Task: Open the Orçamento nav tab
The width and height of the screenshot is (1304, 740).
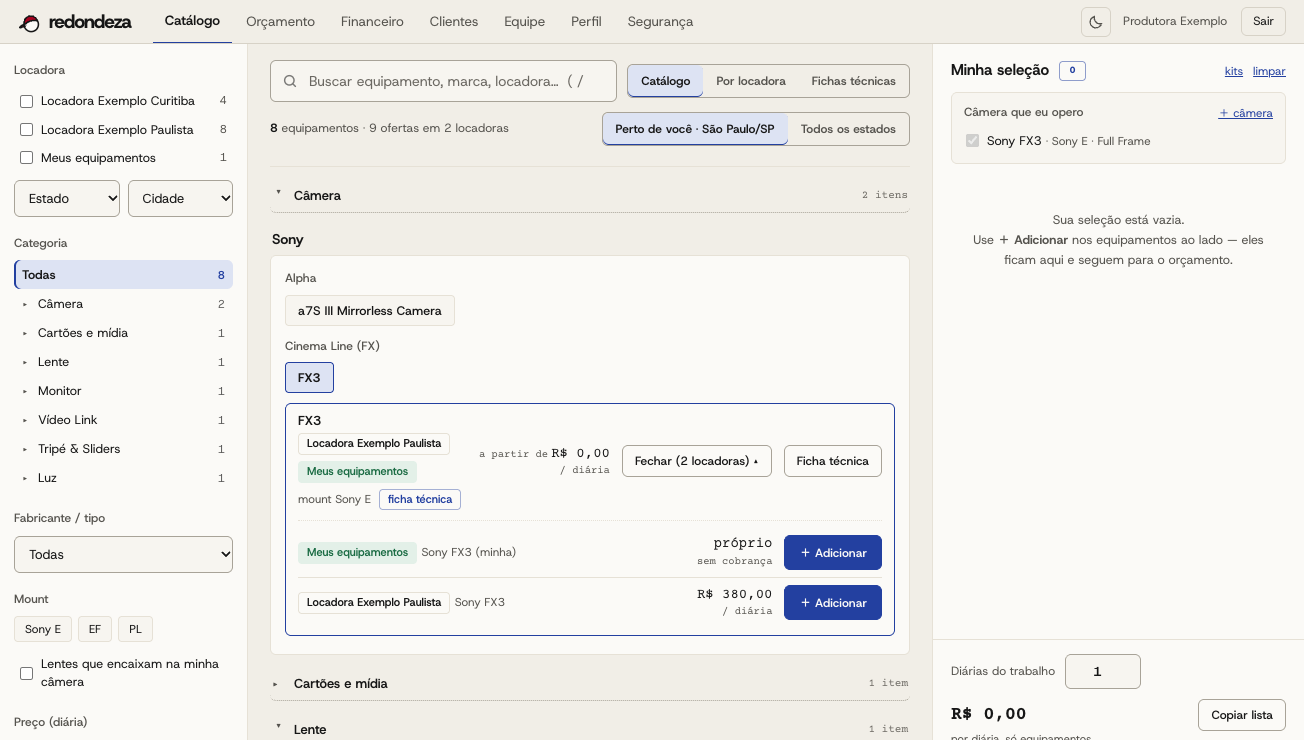Action: 280,22
